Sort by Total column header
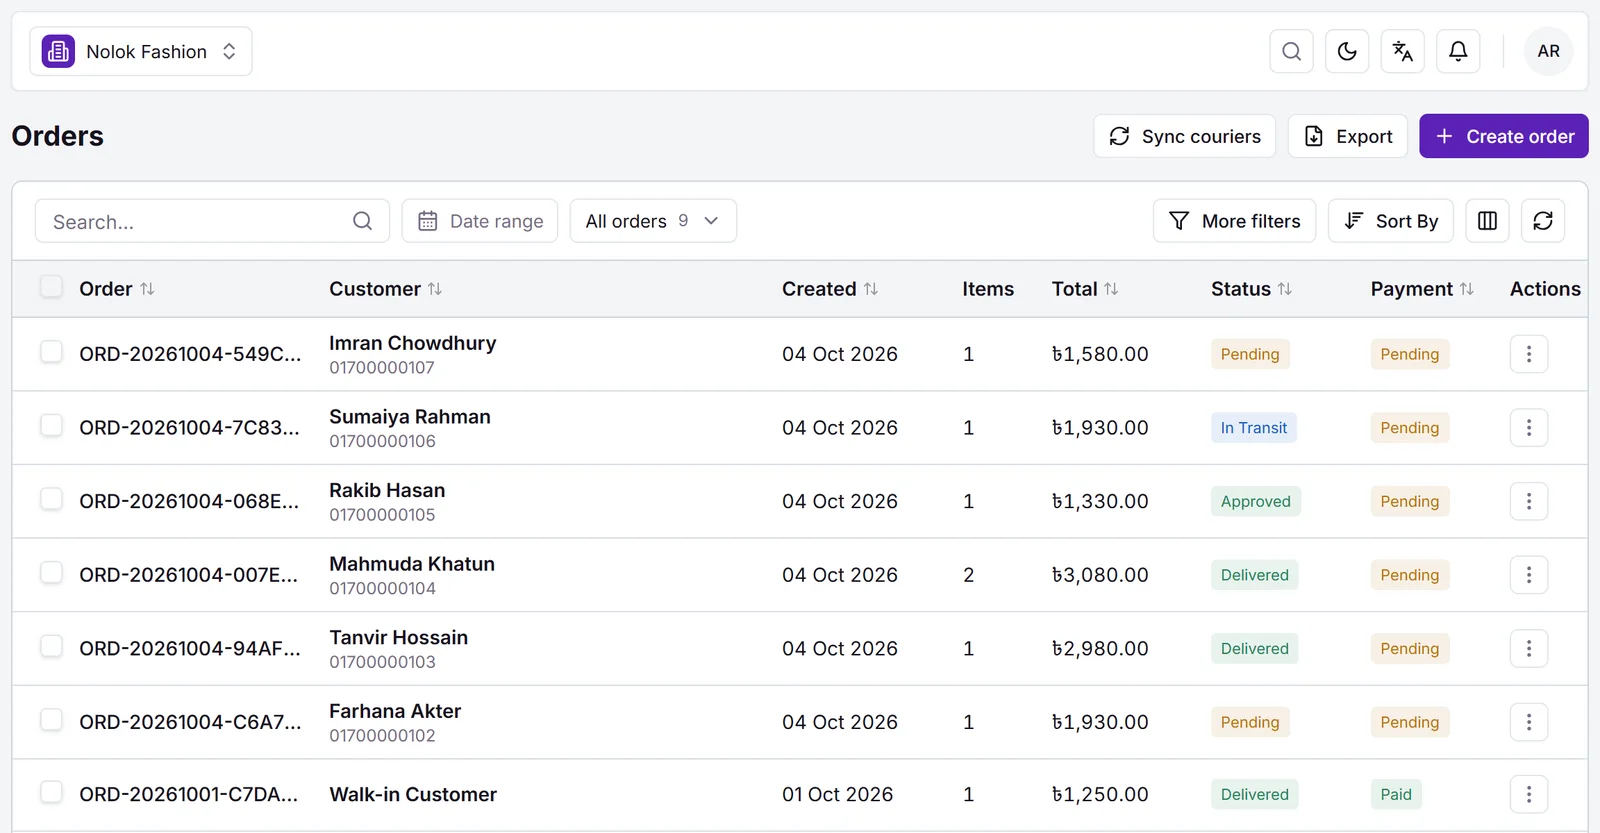1600x833 pixels. click(x=1085, y=289)
